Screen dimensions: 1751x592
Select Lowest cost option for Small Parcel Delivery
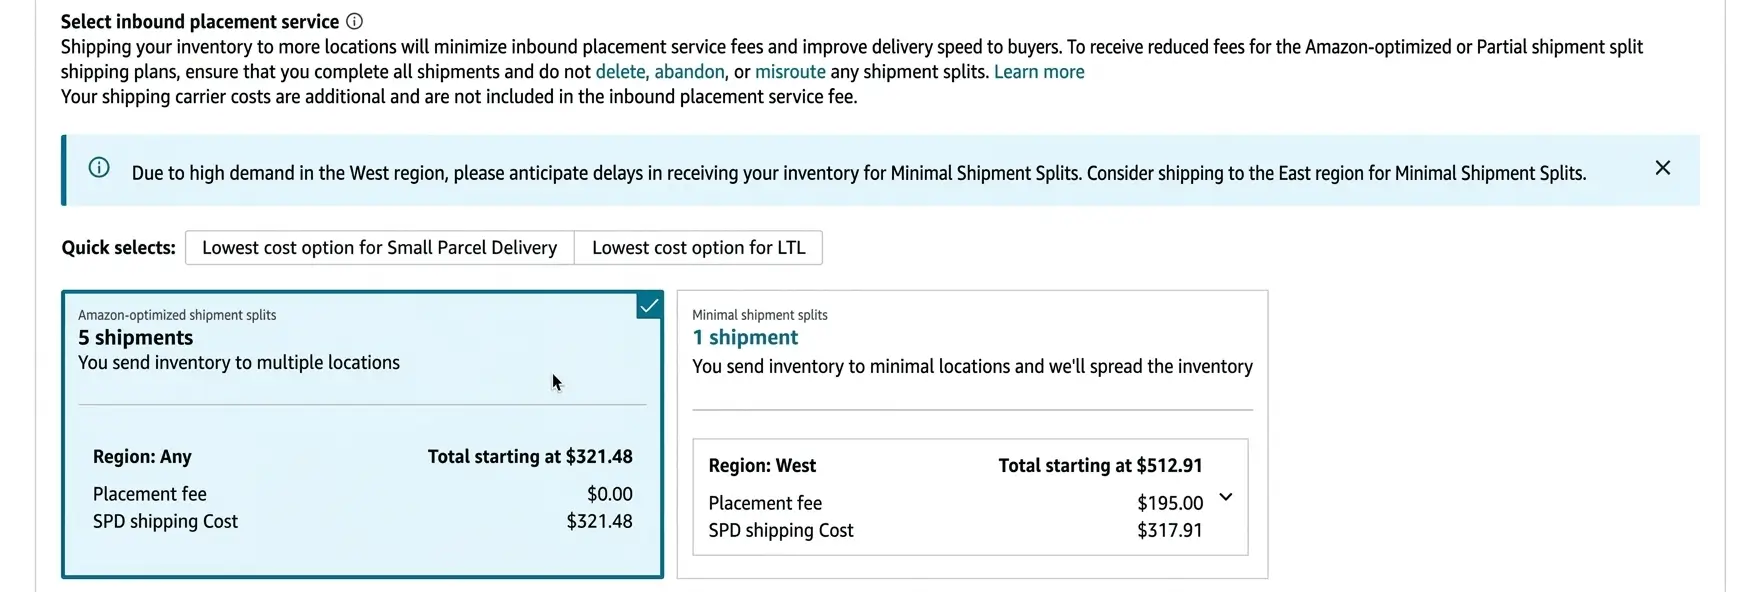pyautogui.click(x=379, y=247)
